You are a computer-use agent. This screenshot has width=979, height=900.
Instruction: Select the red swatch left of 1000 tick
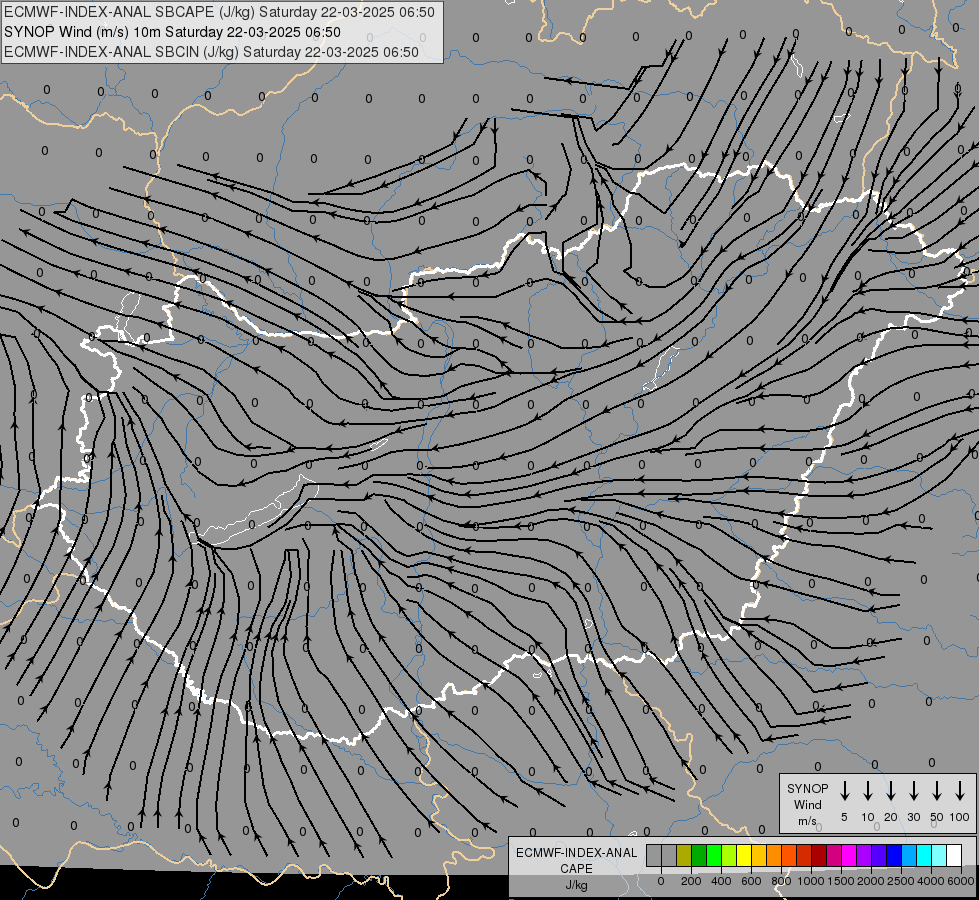[x=804, y=856]
